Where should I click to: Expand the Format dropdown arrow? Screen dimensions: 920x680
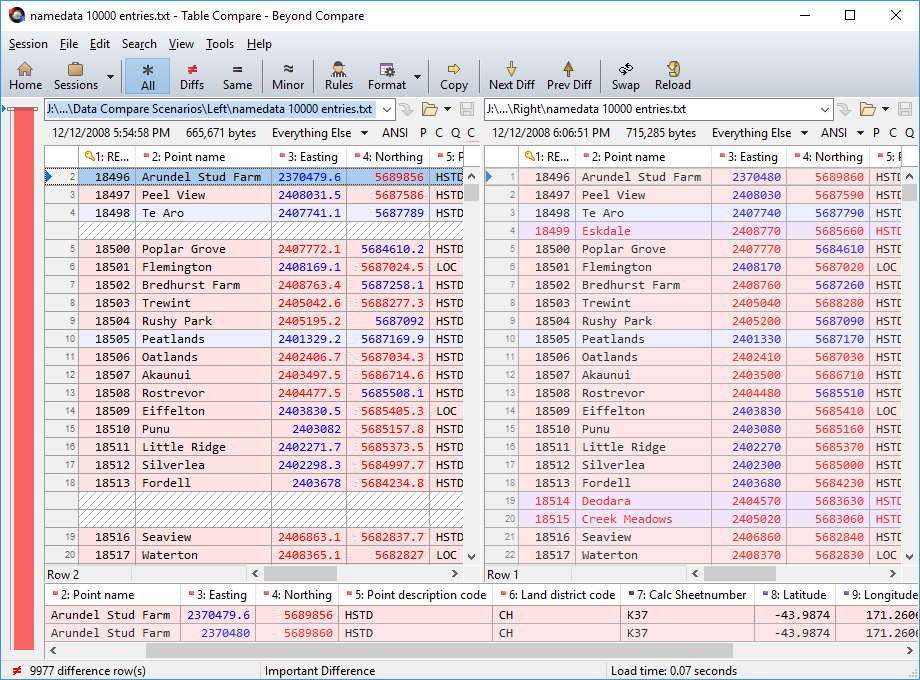(x=417, y=76)
